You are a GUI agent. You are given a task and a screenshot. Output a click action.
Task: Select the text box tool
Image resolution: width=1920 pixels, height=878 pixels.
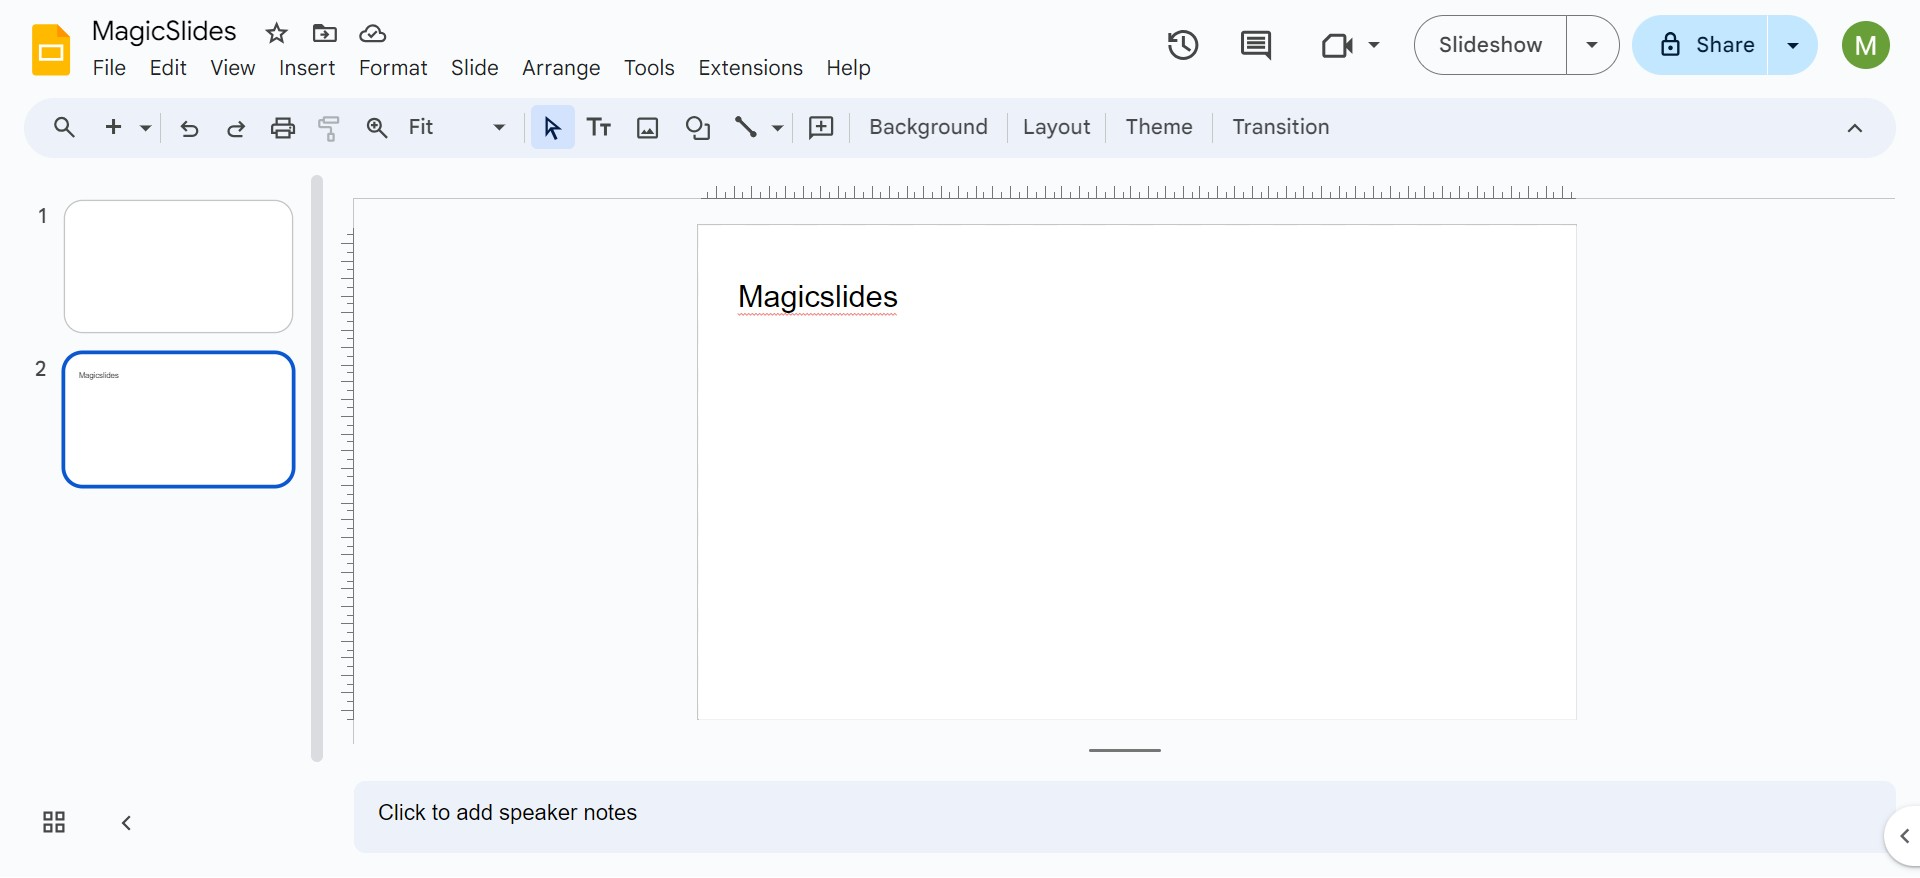pos(599,128)
